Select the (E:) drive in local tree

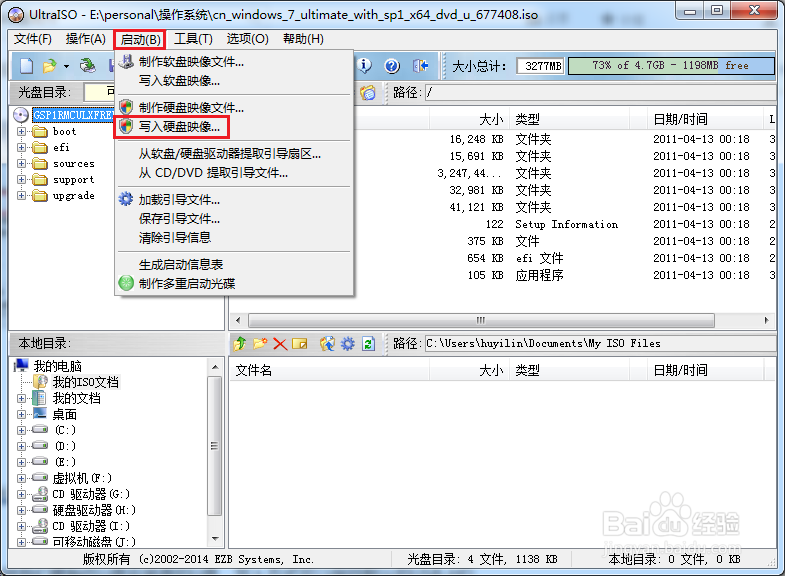pyautogui.click(x=65, y=462)
